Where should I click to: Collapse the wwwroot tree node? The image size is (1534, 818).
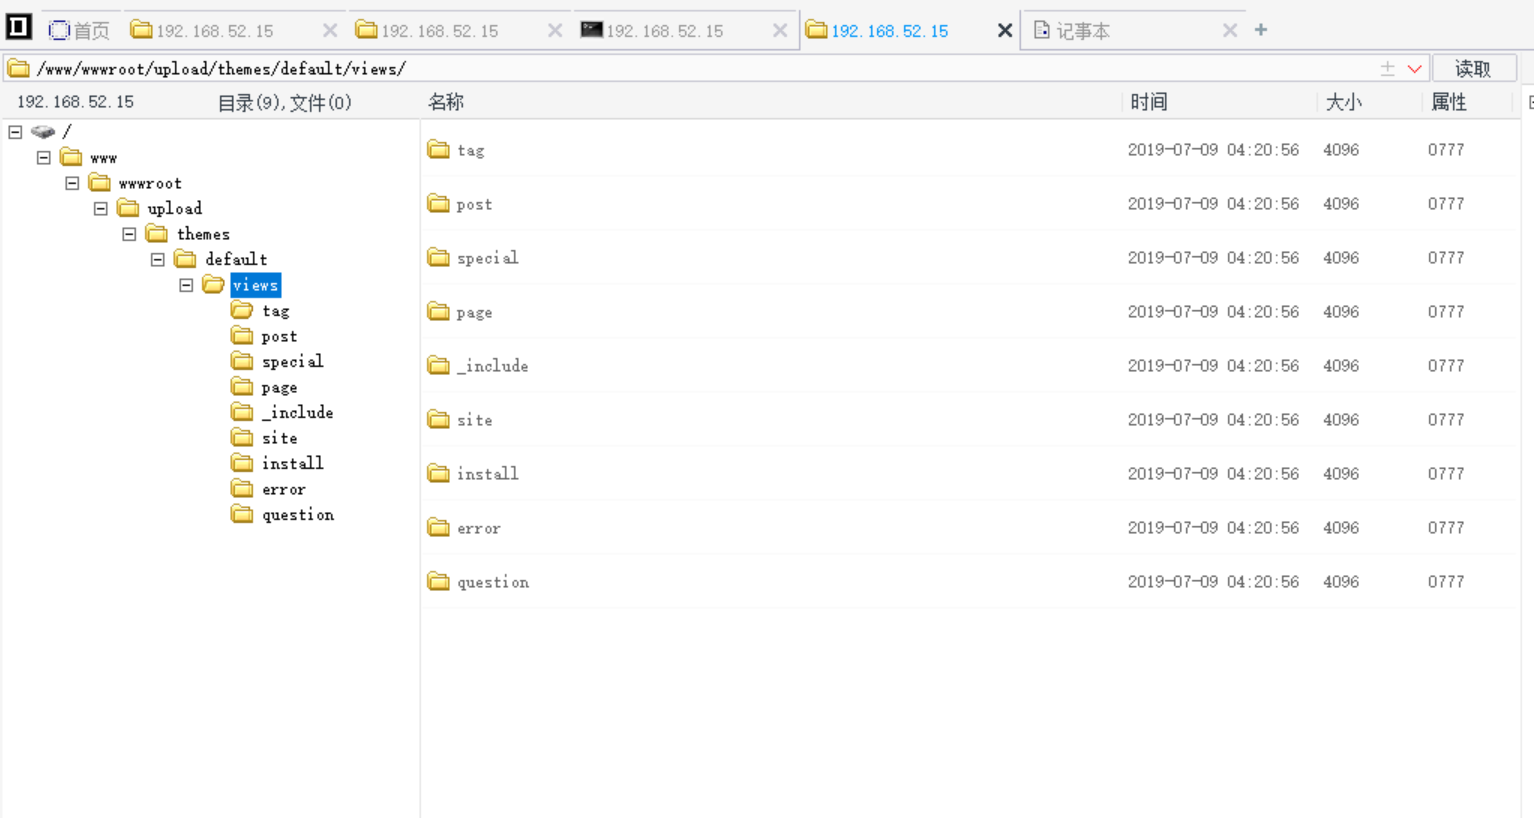click(72, 183)
